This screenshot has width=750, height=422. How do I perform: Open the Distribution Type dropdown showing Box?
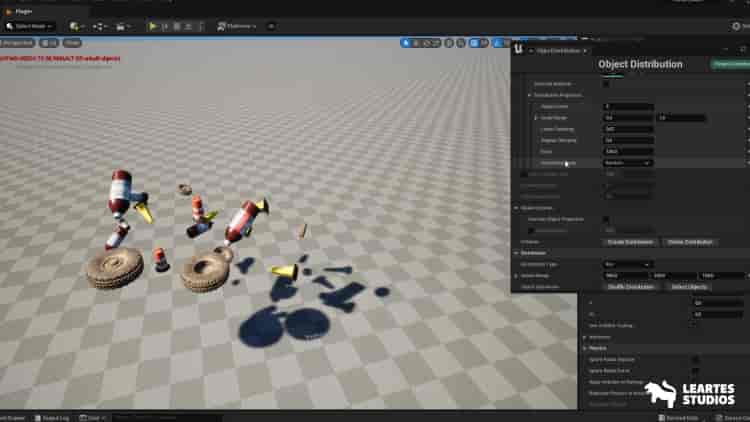627,265
